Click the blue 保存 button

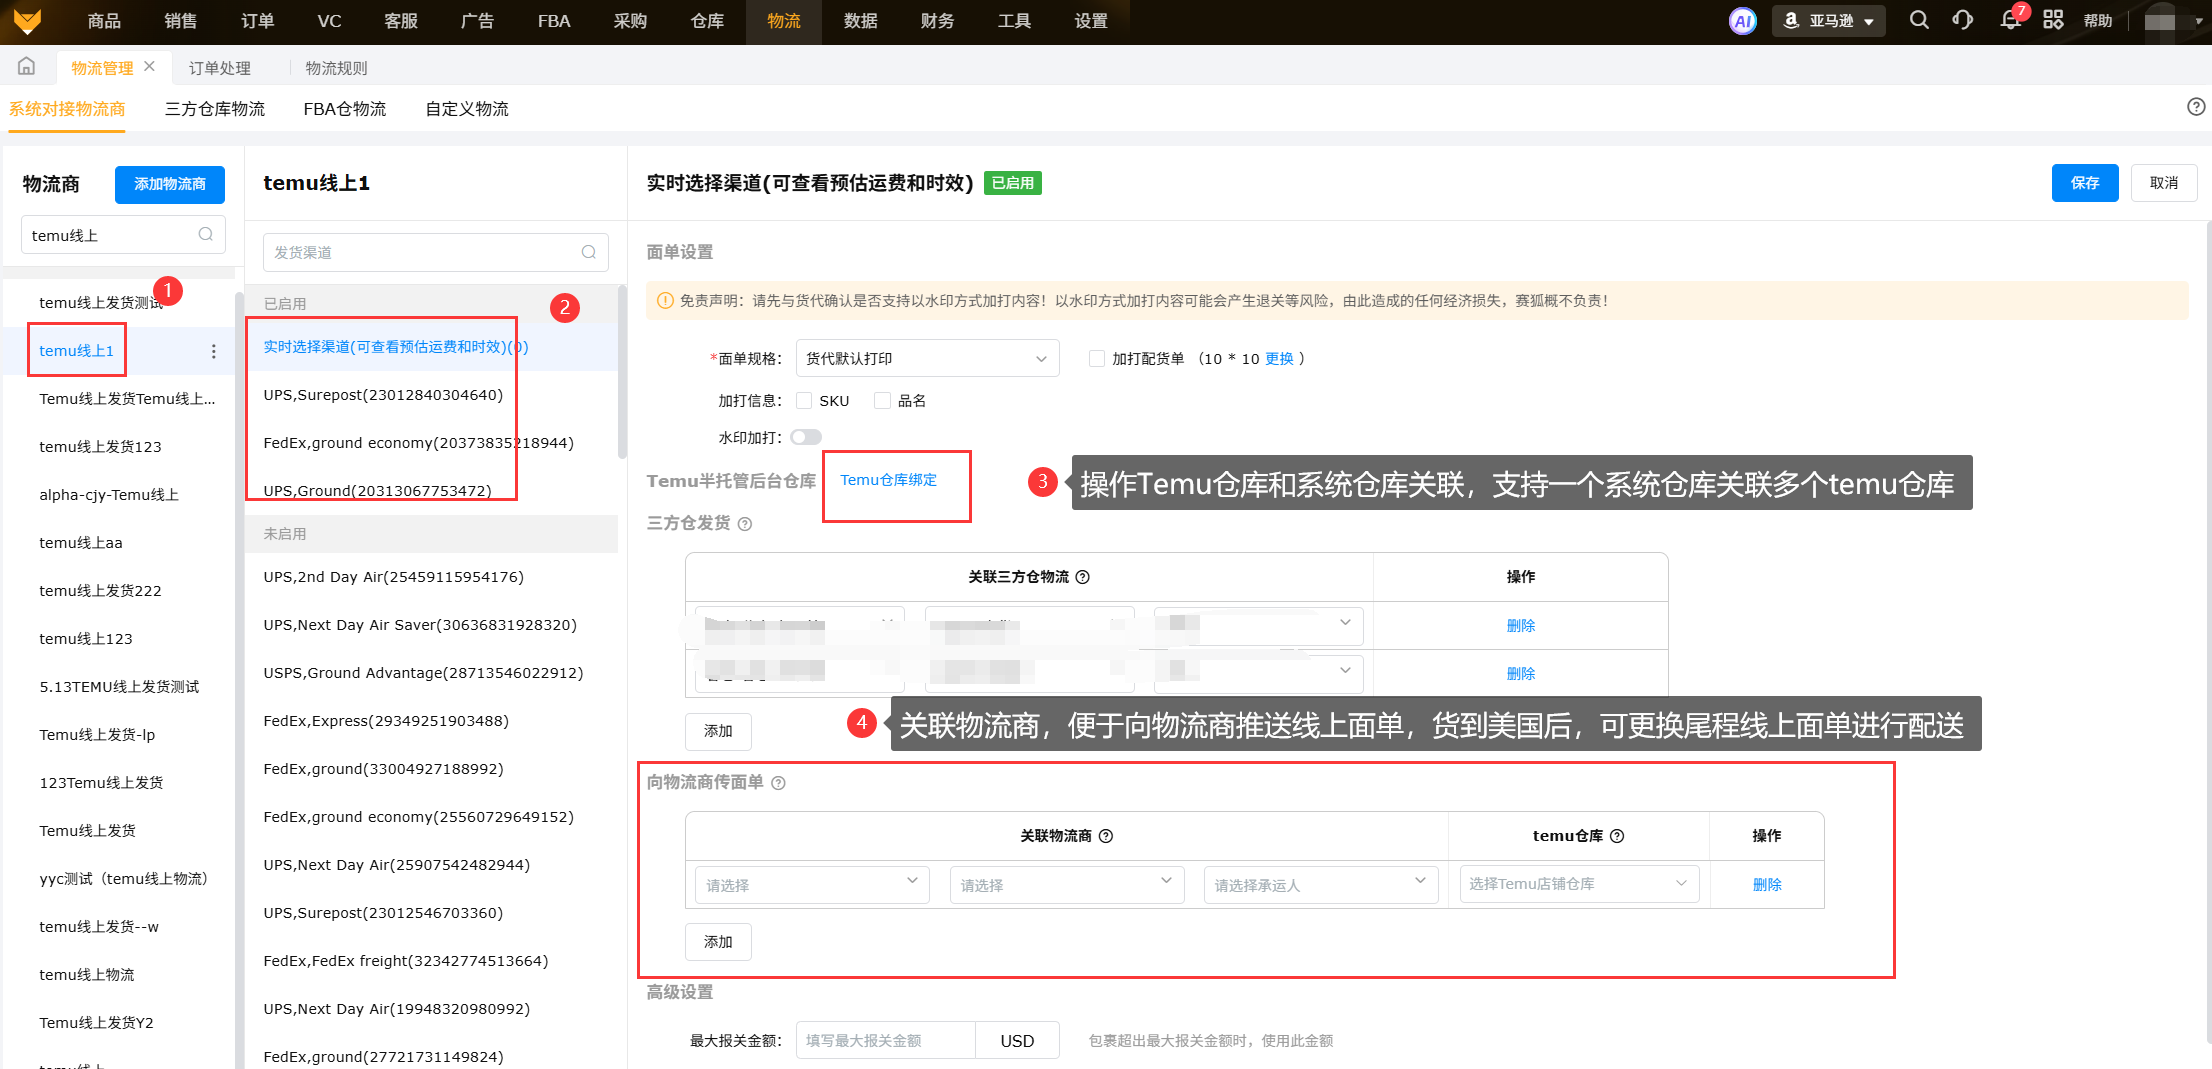pyautogui.click(x=2084, y=183)
